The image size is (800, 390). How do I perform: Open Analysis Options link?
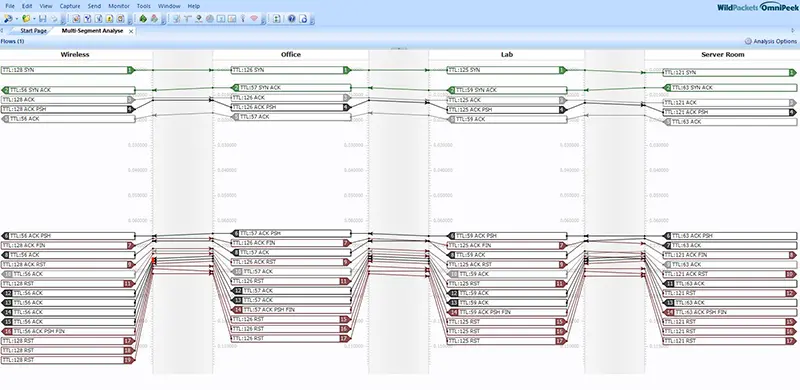(x=775, y=41)
